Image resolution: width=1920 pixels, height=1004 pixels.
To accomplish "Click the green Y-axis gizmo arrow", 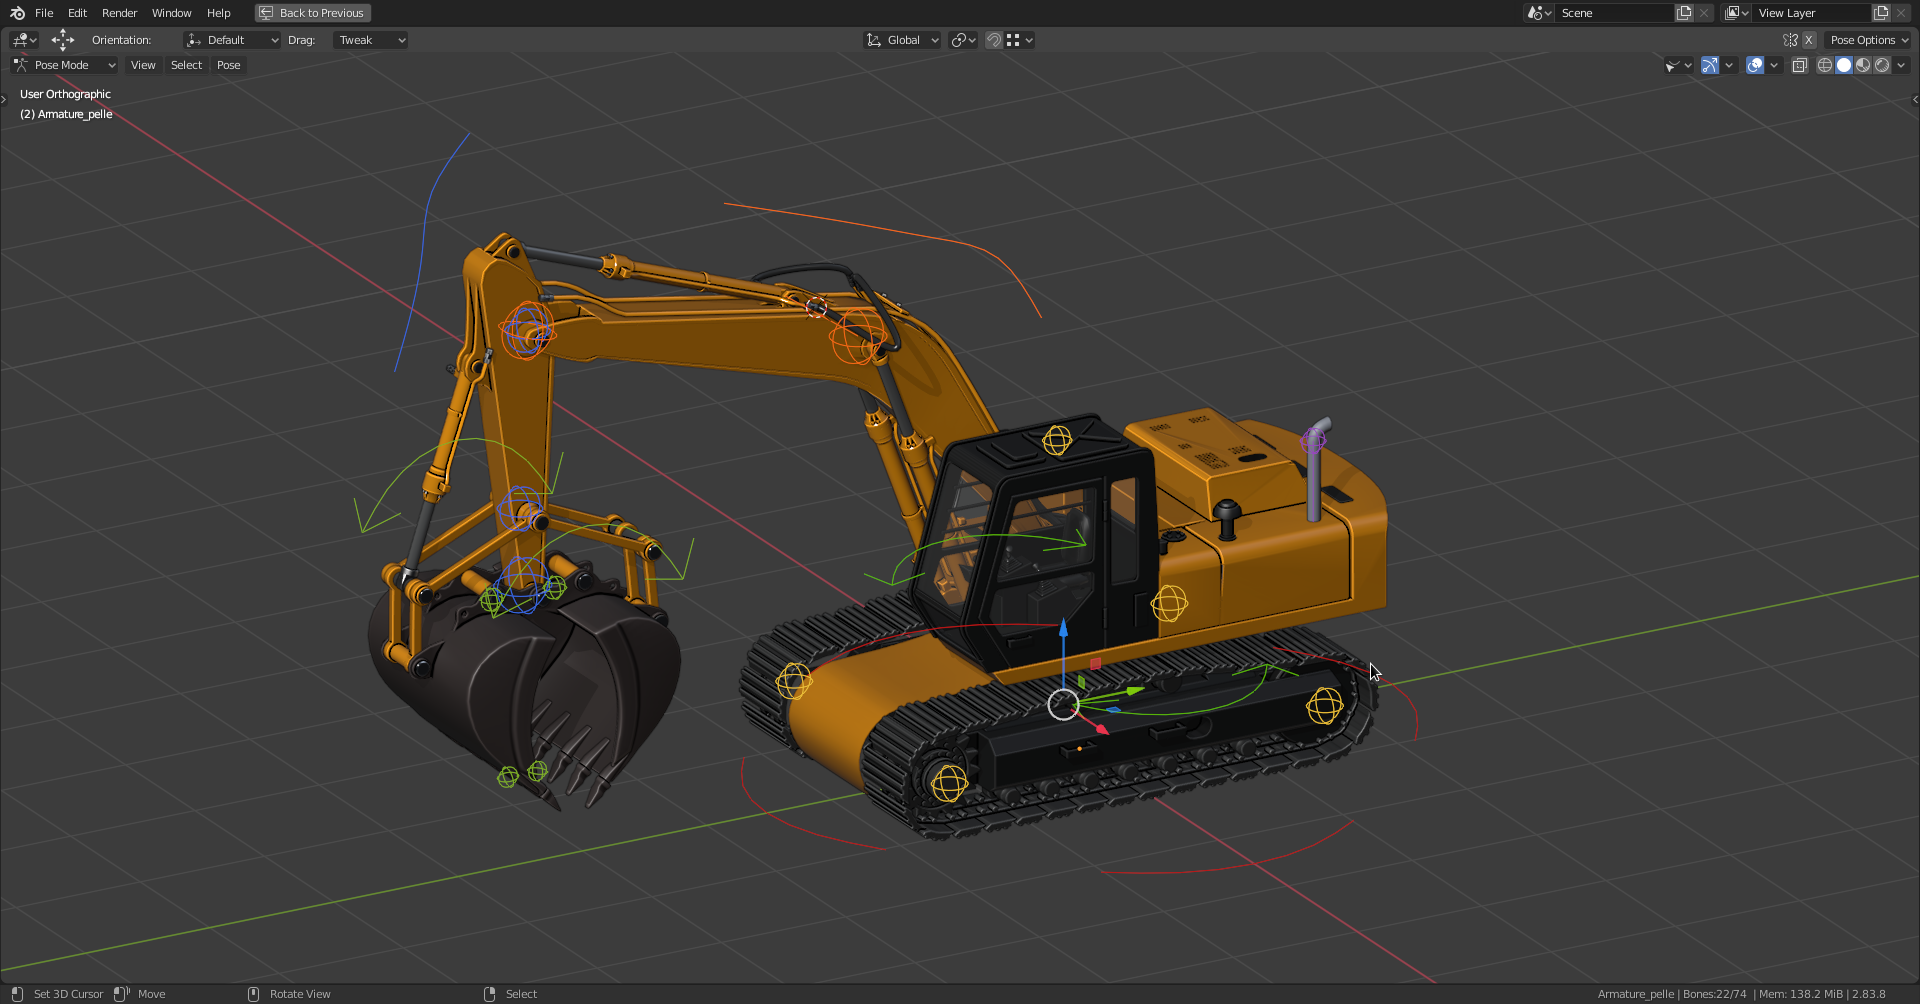I will [1133, 690].
